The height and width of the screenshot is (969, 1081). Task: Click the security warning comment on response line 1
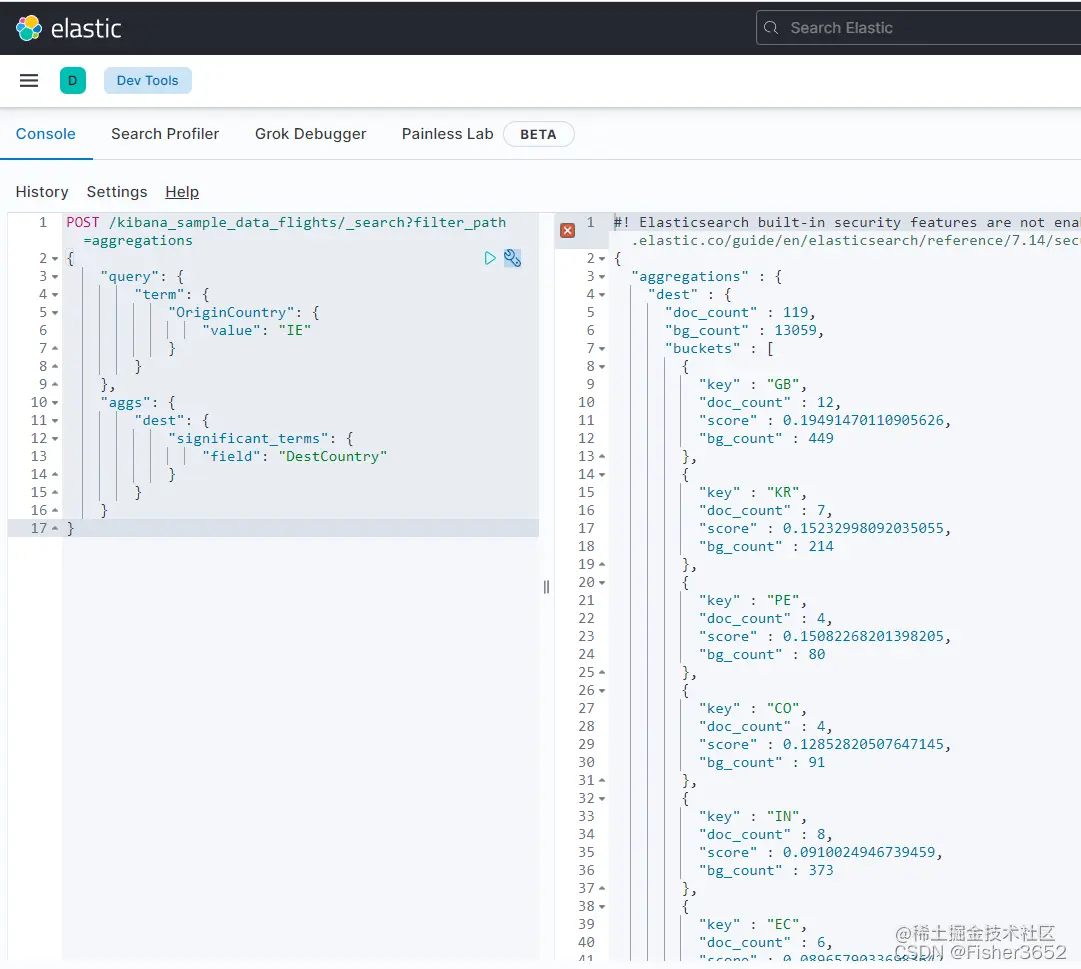click(x=847, y=231)
